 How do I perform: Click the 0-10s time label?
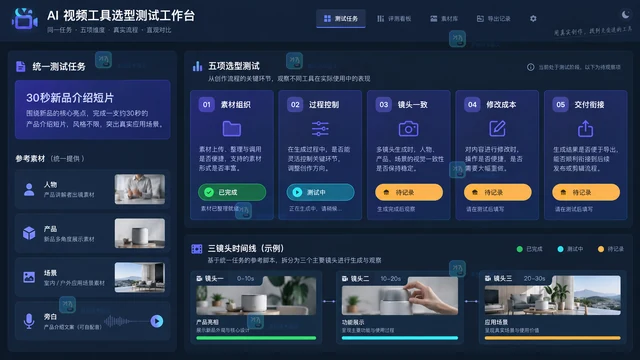245,278
